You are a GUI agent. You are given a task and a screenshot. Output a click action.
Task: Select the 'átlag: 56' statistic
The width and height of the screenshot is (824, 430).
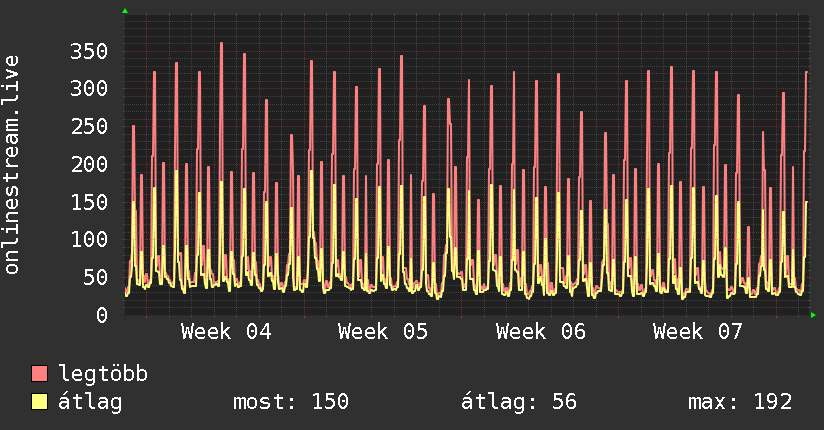[519, 402]
